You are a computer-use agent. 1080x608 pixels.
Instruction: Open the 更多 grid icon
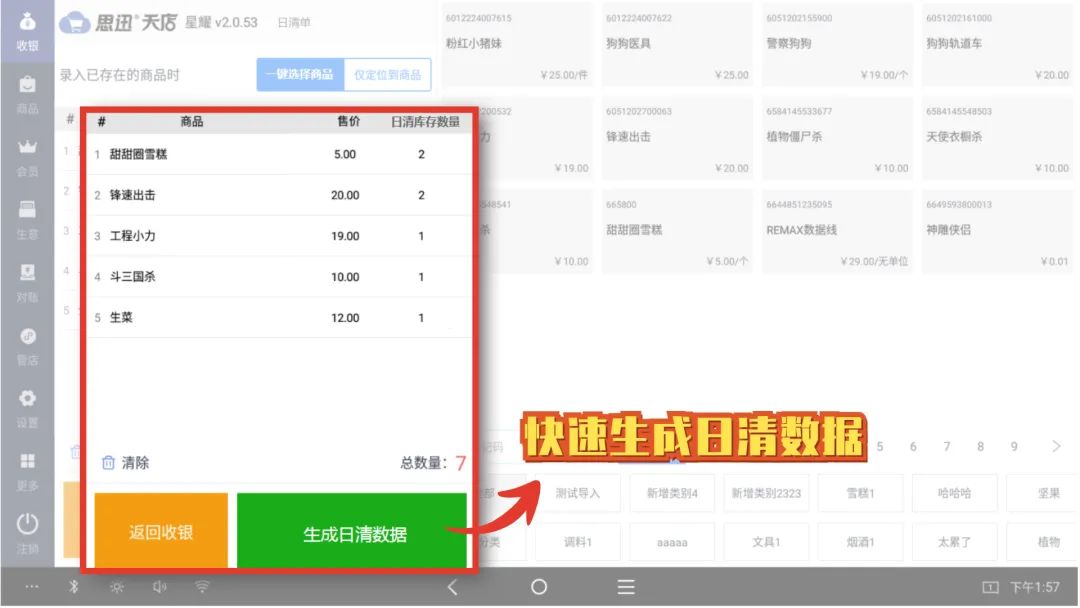tap(27, 470)
